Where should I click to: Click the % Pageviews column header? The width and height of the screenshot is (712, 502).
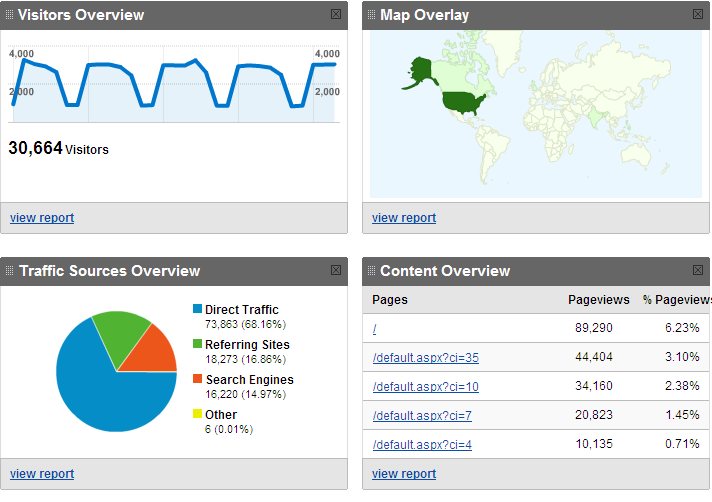pos(677,300)
